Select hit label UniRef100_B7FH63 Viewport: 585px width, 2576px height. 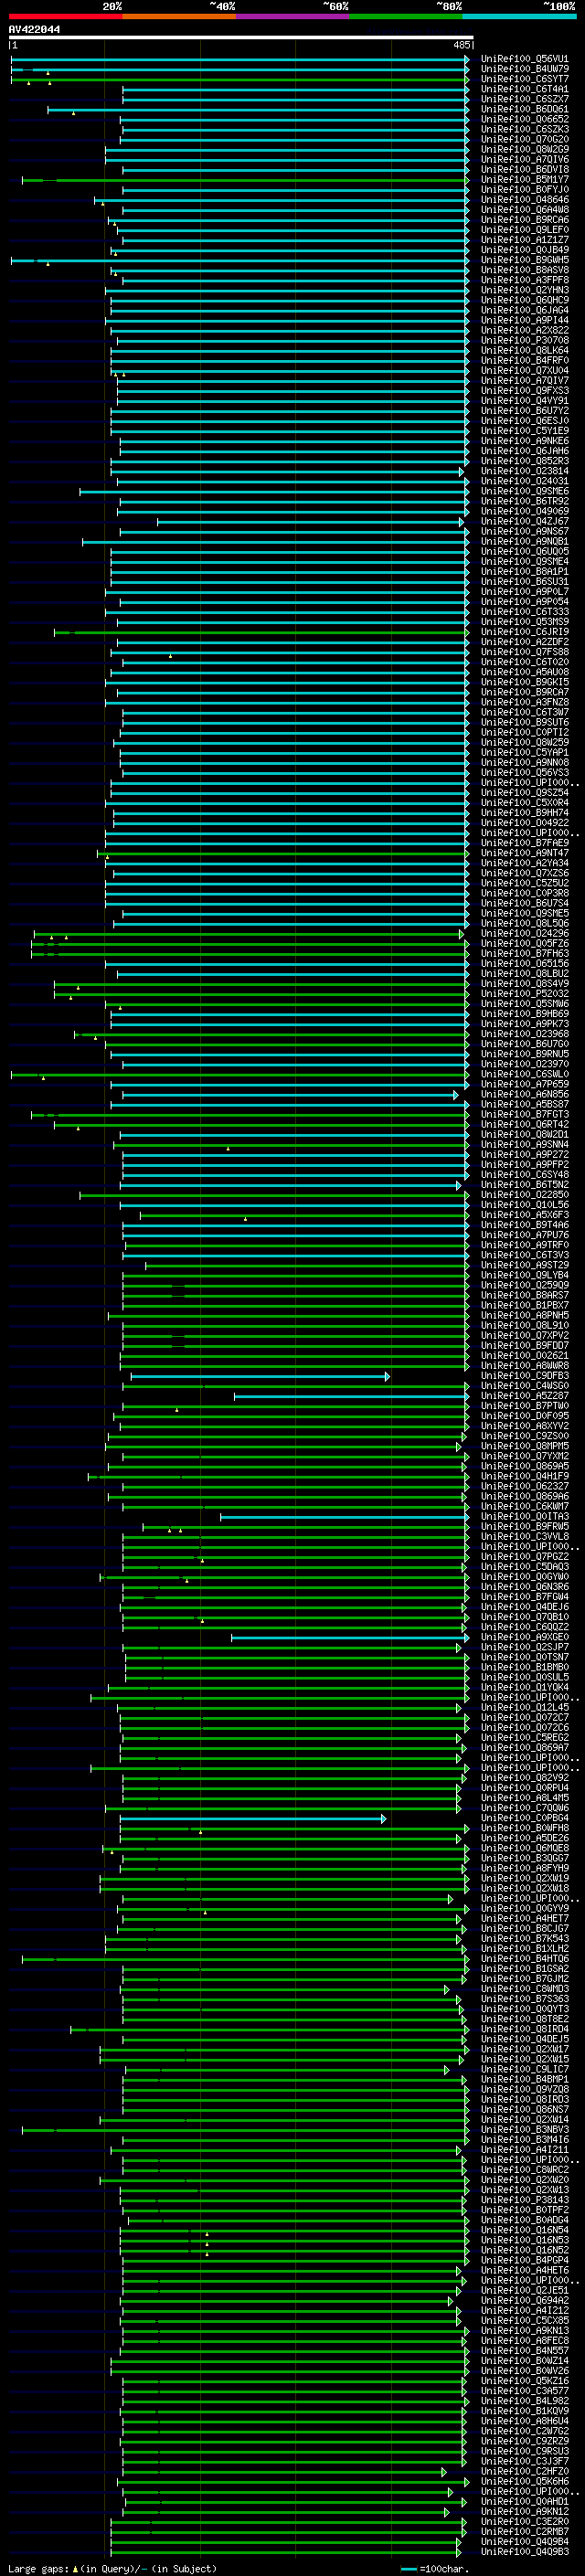click(x=525, y=954)
